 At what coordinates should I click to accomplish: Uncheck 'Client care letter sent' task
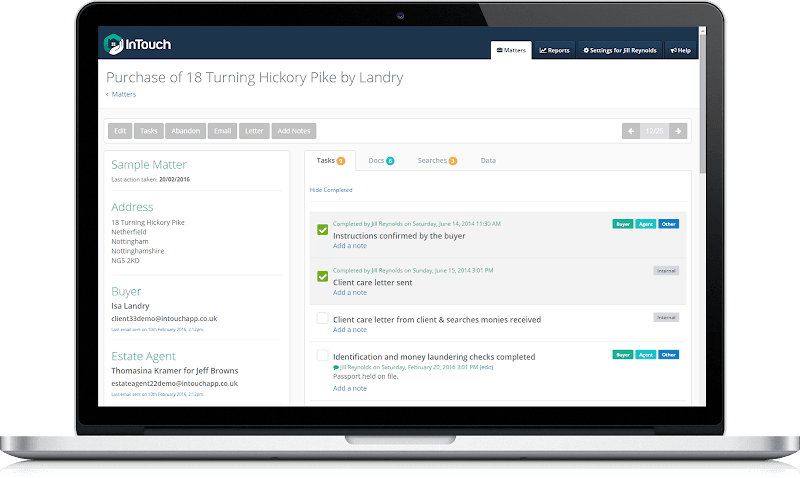322,276
